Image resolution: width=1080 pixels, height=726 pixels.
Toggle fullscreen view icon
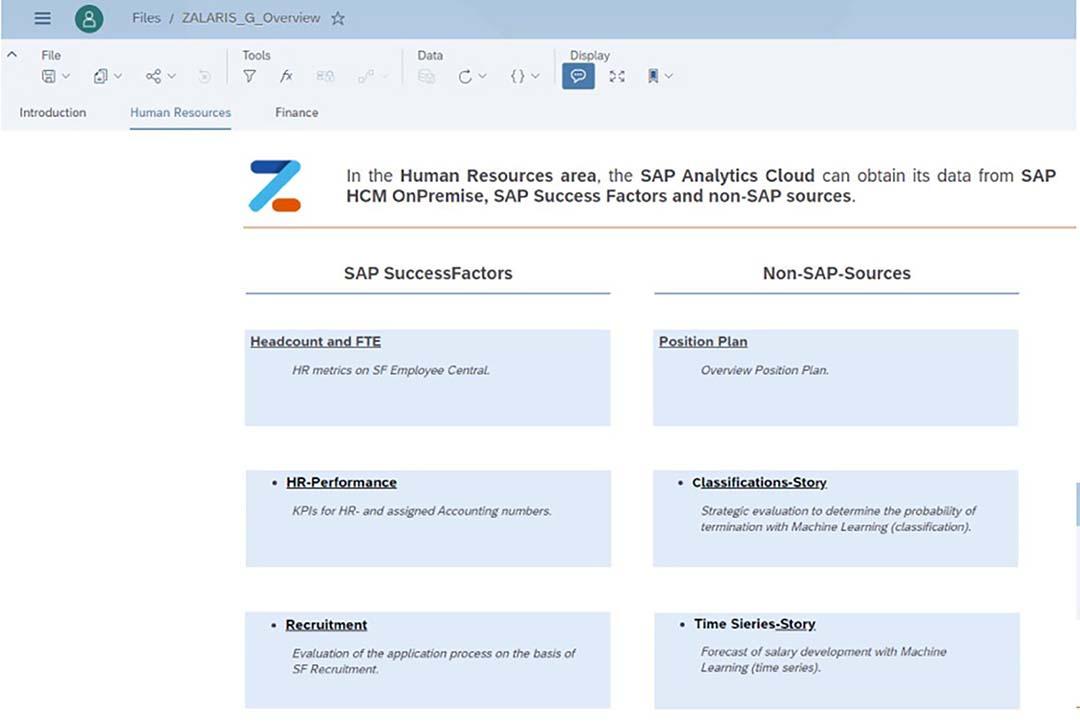pos(617,76)
